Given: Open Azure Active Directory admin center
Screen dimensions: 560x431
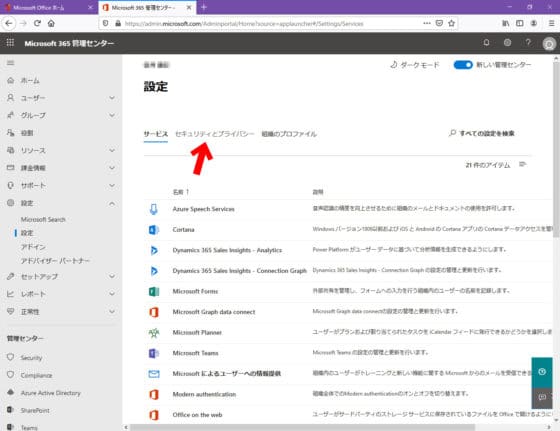Looking at the screenshot, I should point(50,393).
